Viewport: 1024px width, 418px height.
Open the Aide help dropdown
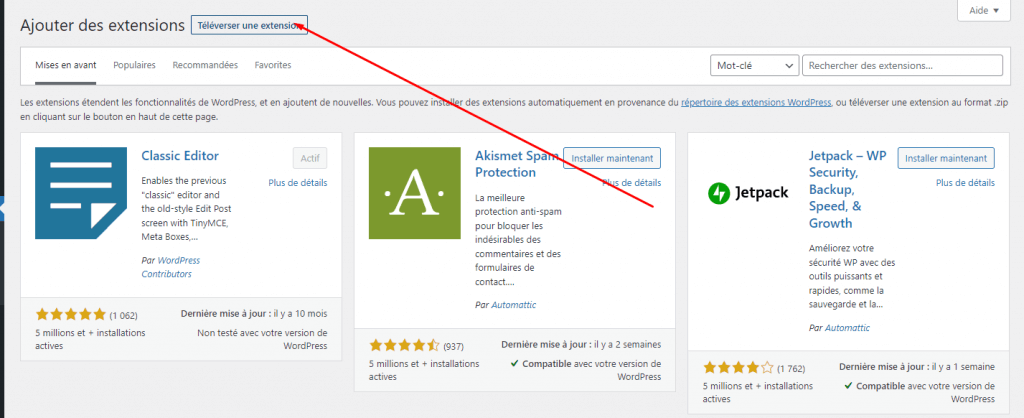pyautogui.click(x=984, y=10)
